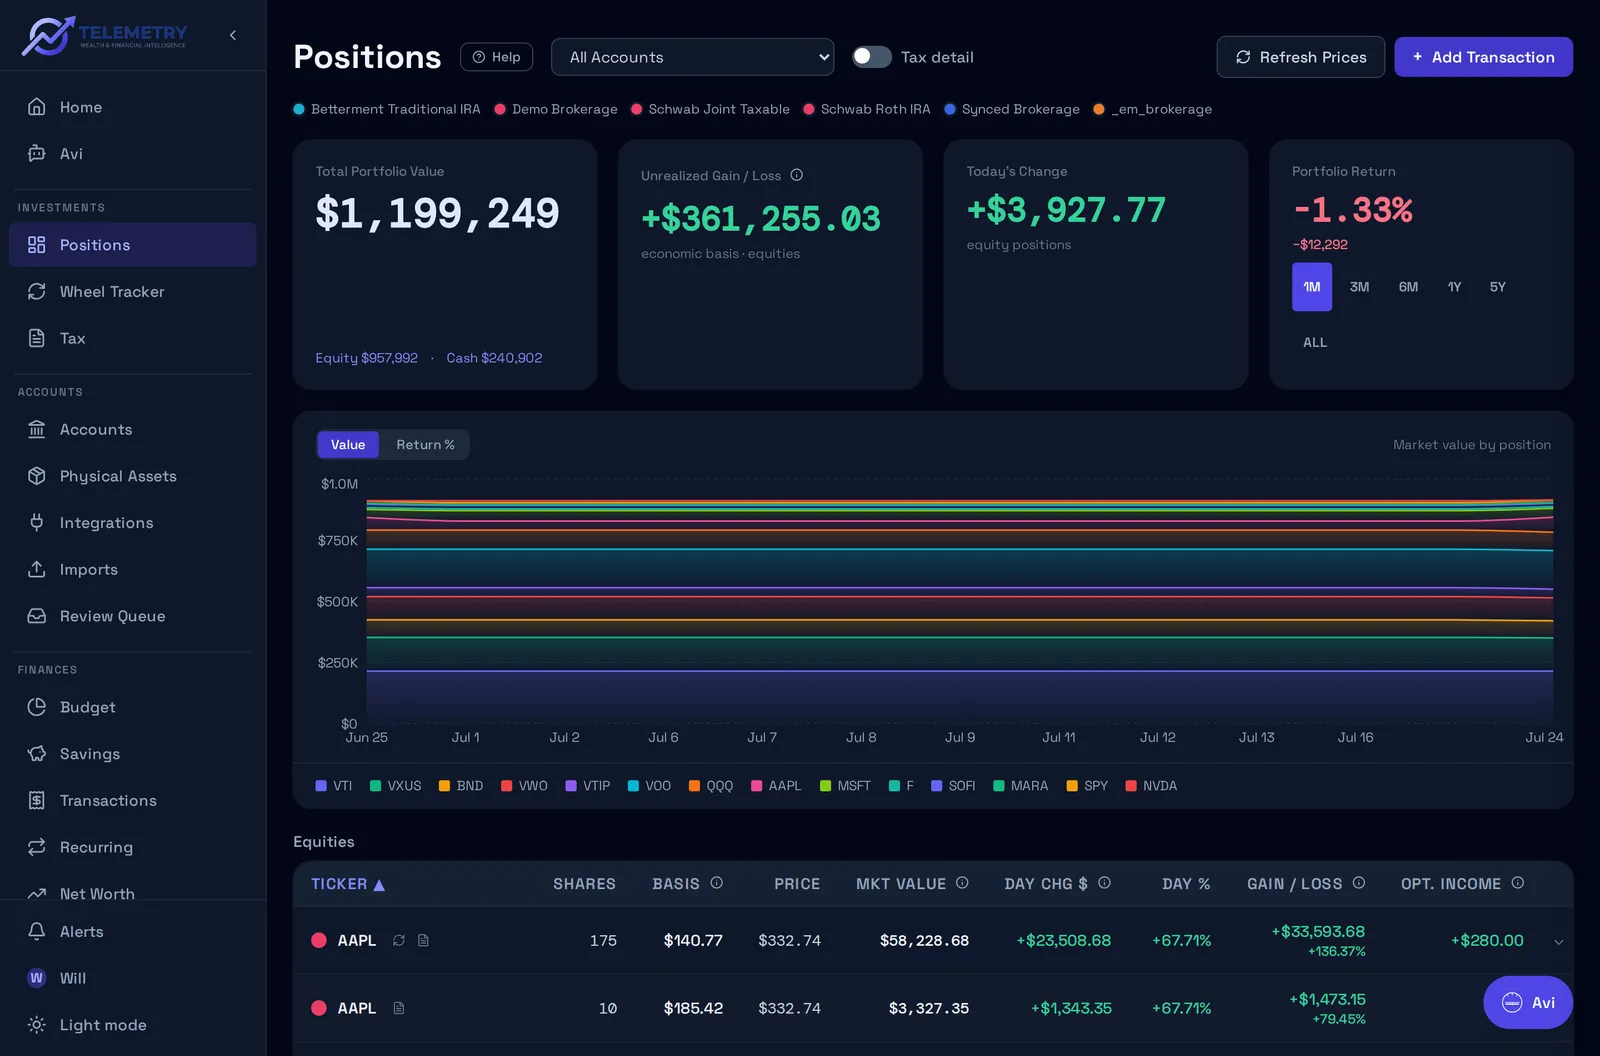Select the 1M return period
This screenshot has height=1056, width=1600.
1312,287
